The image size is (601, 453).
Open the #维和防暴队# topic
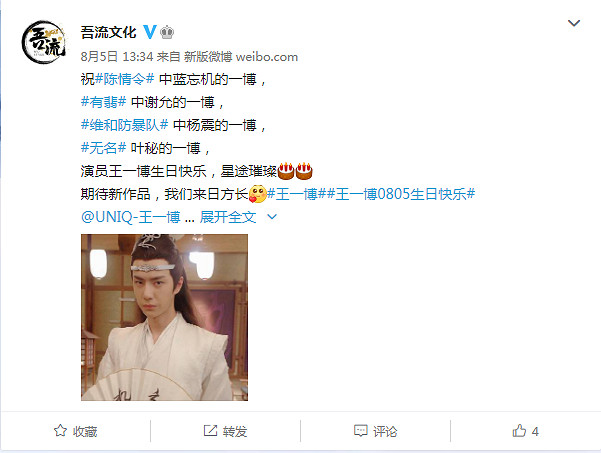[x=125, y=125]
